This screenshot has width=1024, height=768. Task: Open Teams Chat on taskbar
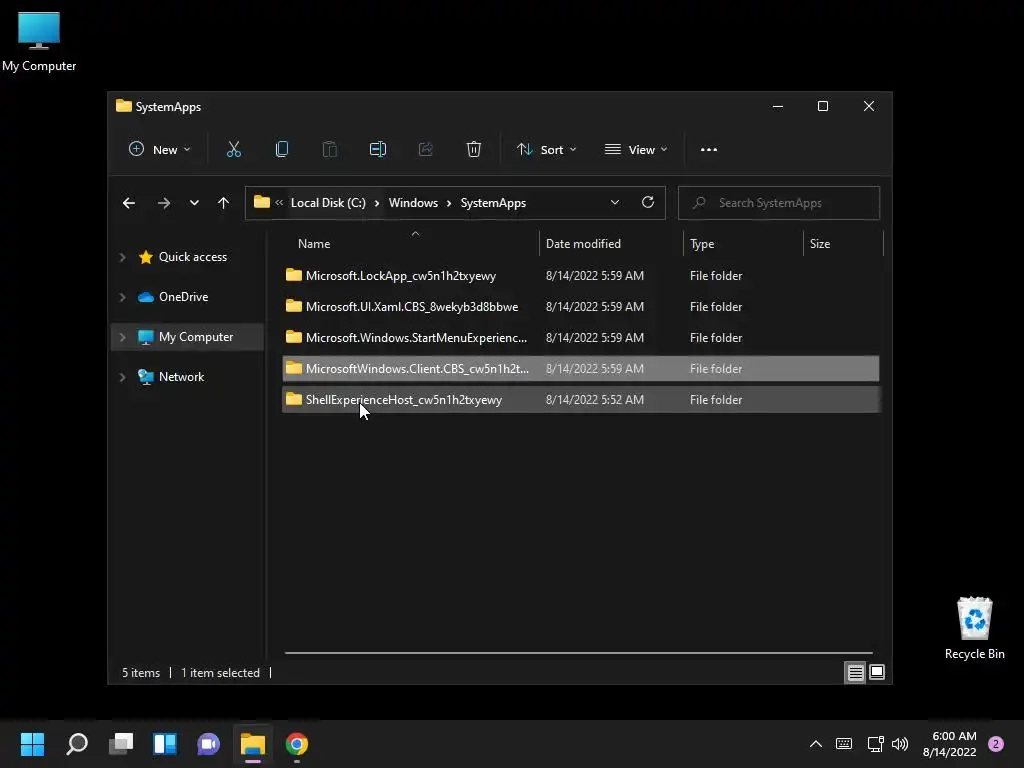[x=208, y=744]
